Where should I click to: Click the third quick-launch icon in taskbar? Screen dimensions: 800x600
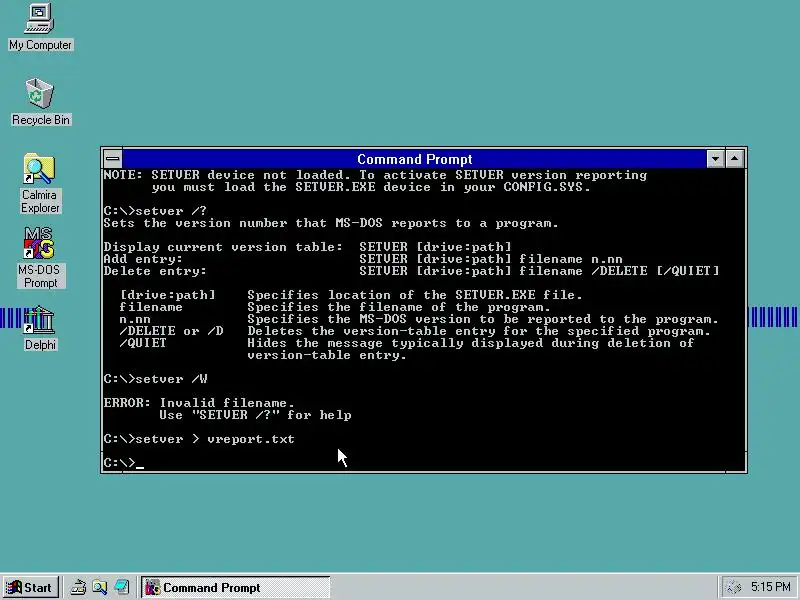tap(121, 588)
